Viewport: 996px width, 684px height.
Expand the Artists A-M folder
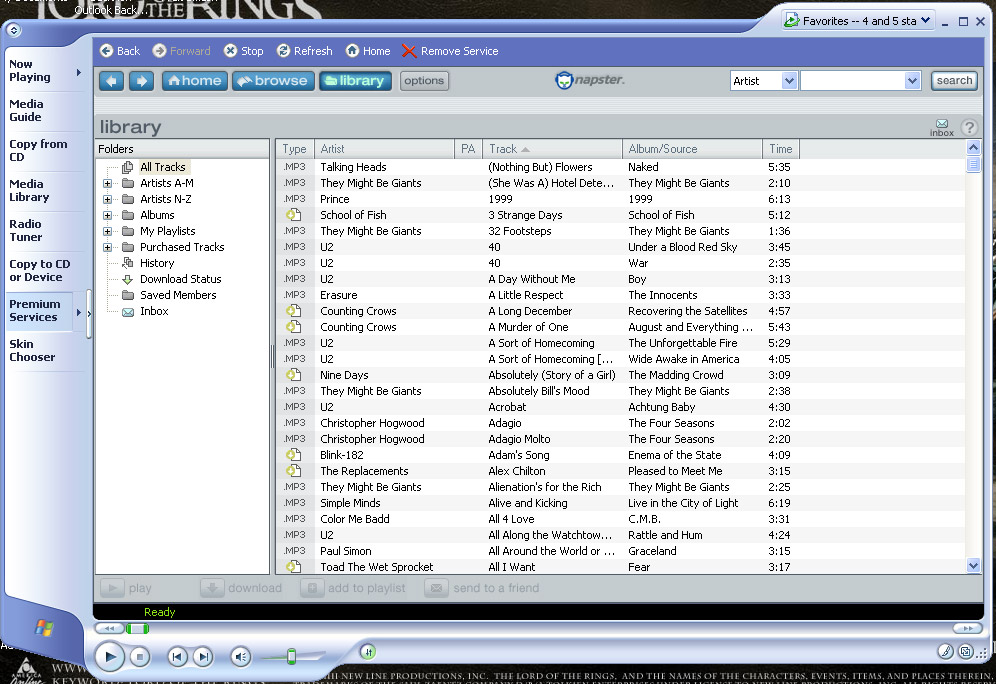click(x=107, y=184)
